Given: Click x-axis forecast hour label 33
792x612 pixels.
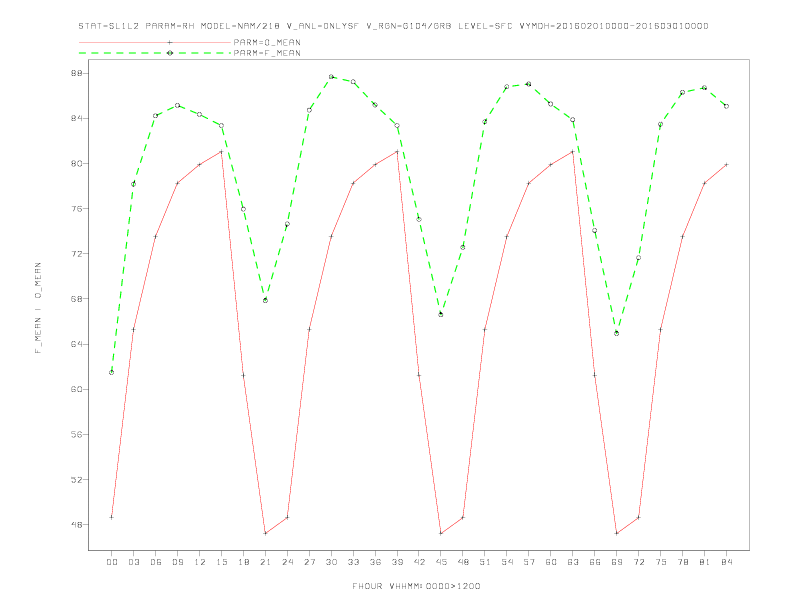Looking at the screenshot, I should 353,562.
